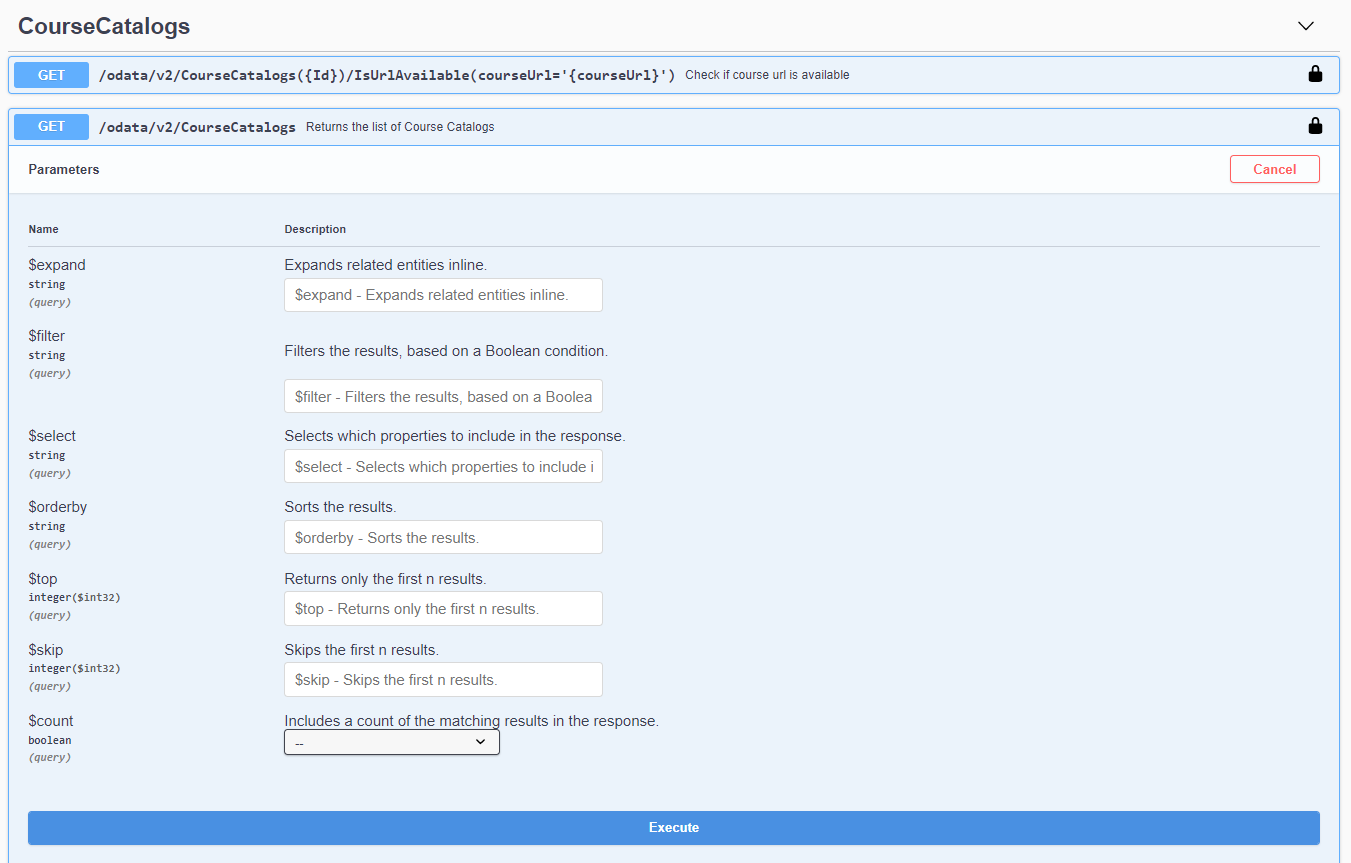Click the $top integer input field

click(x=443, y=609)
